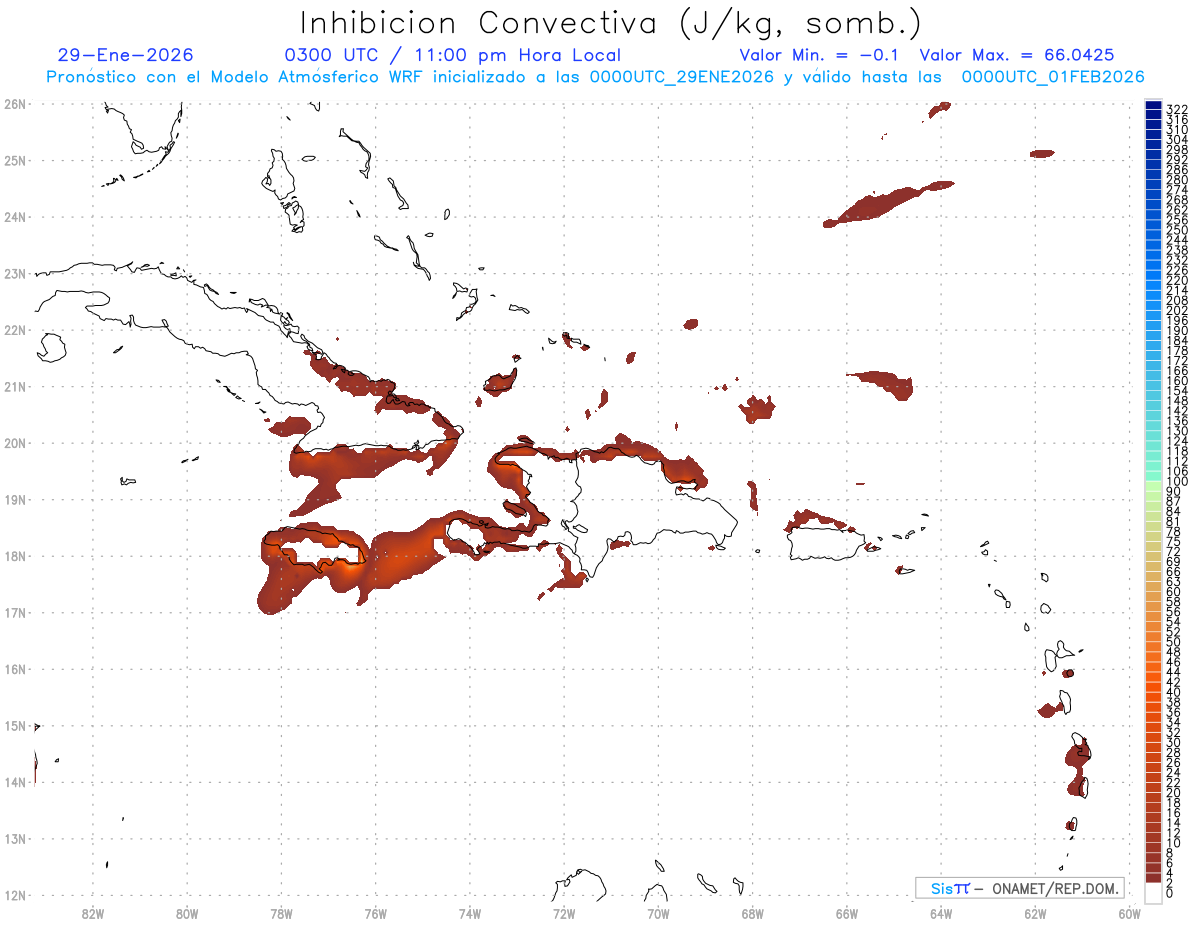The image size is (1200, 927).
Task: Click the '12N' latitude label
Action: click(x=14, y=895)
